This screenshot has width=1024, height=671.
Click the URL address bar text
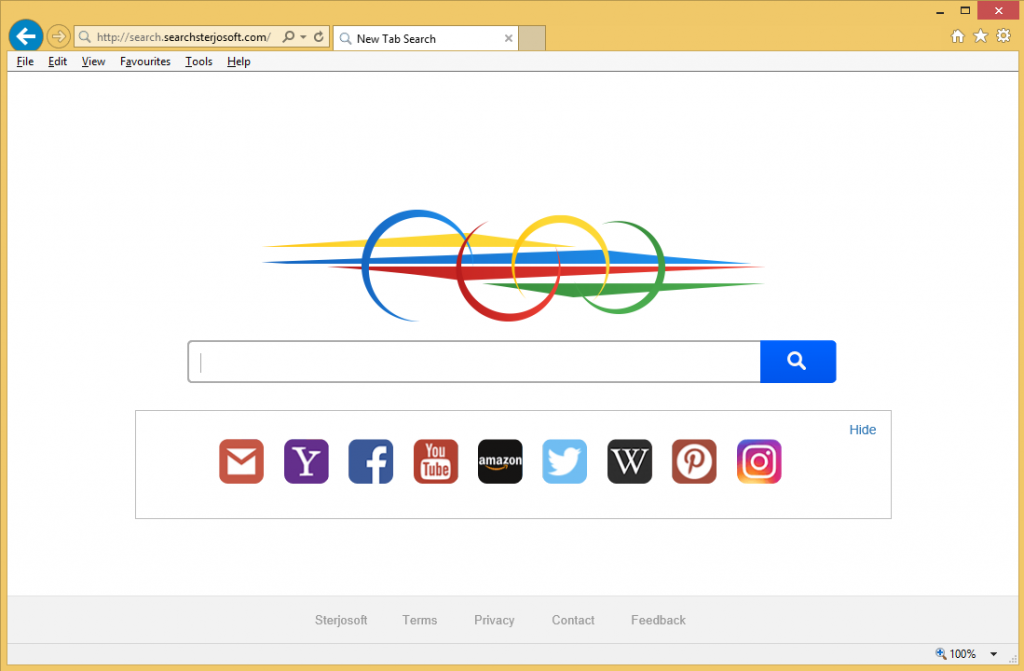(x=184, y=37)
